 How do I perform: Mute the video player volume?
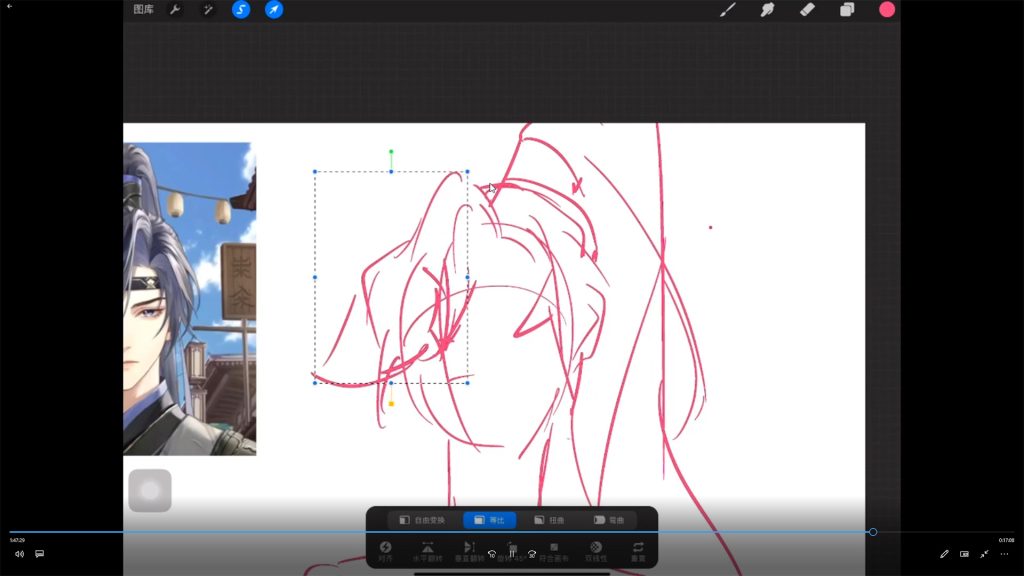[19, 553]
